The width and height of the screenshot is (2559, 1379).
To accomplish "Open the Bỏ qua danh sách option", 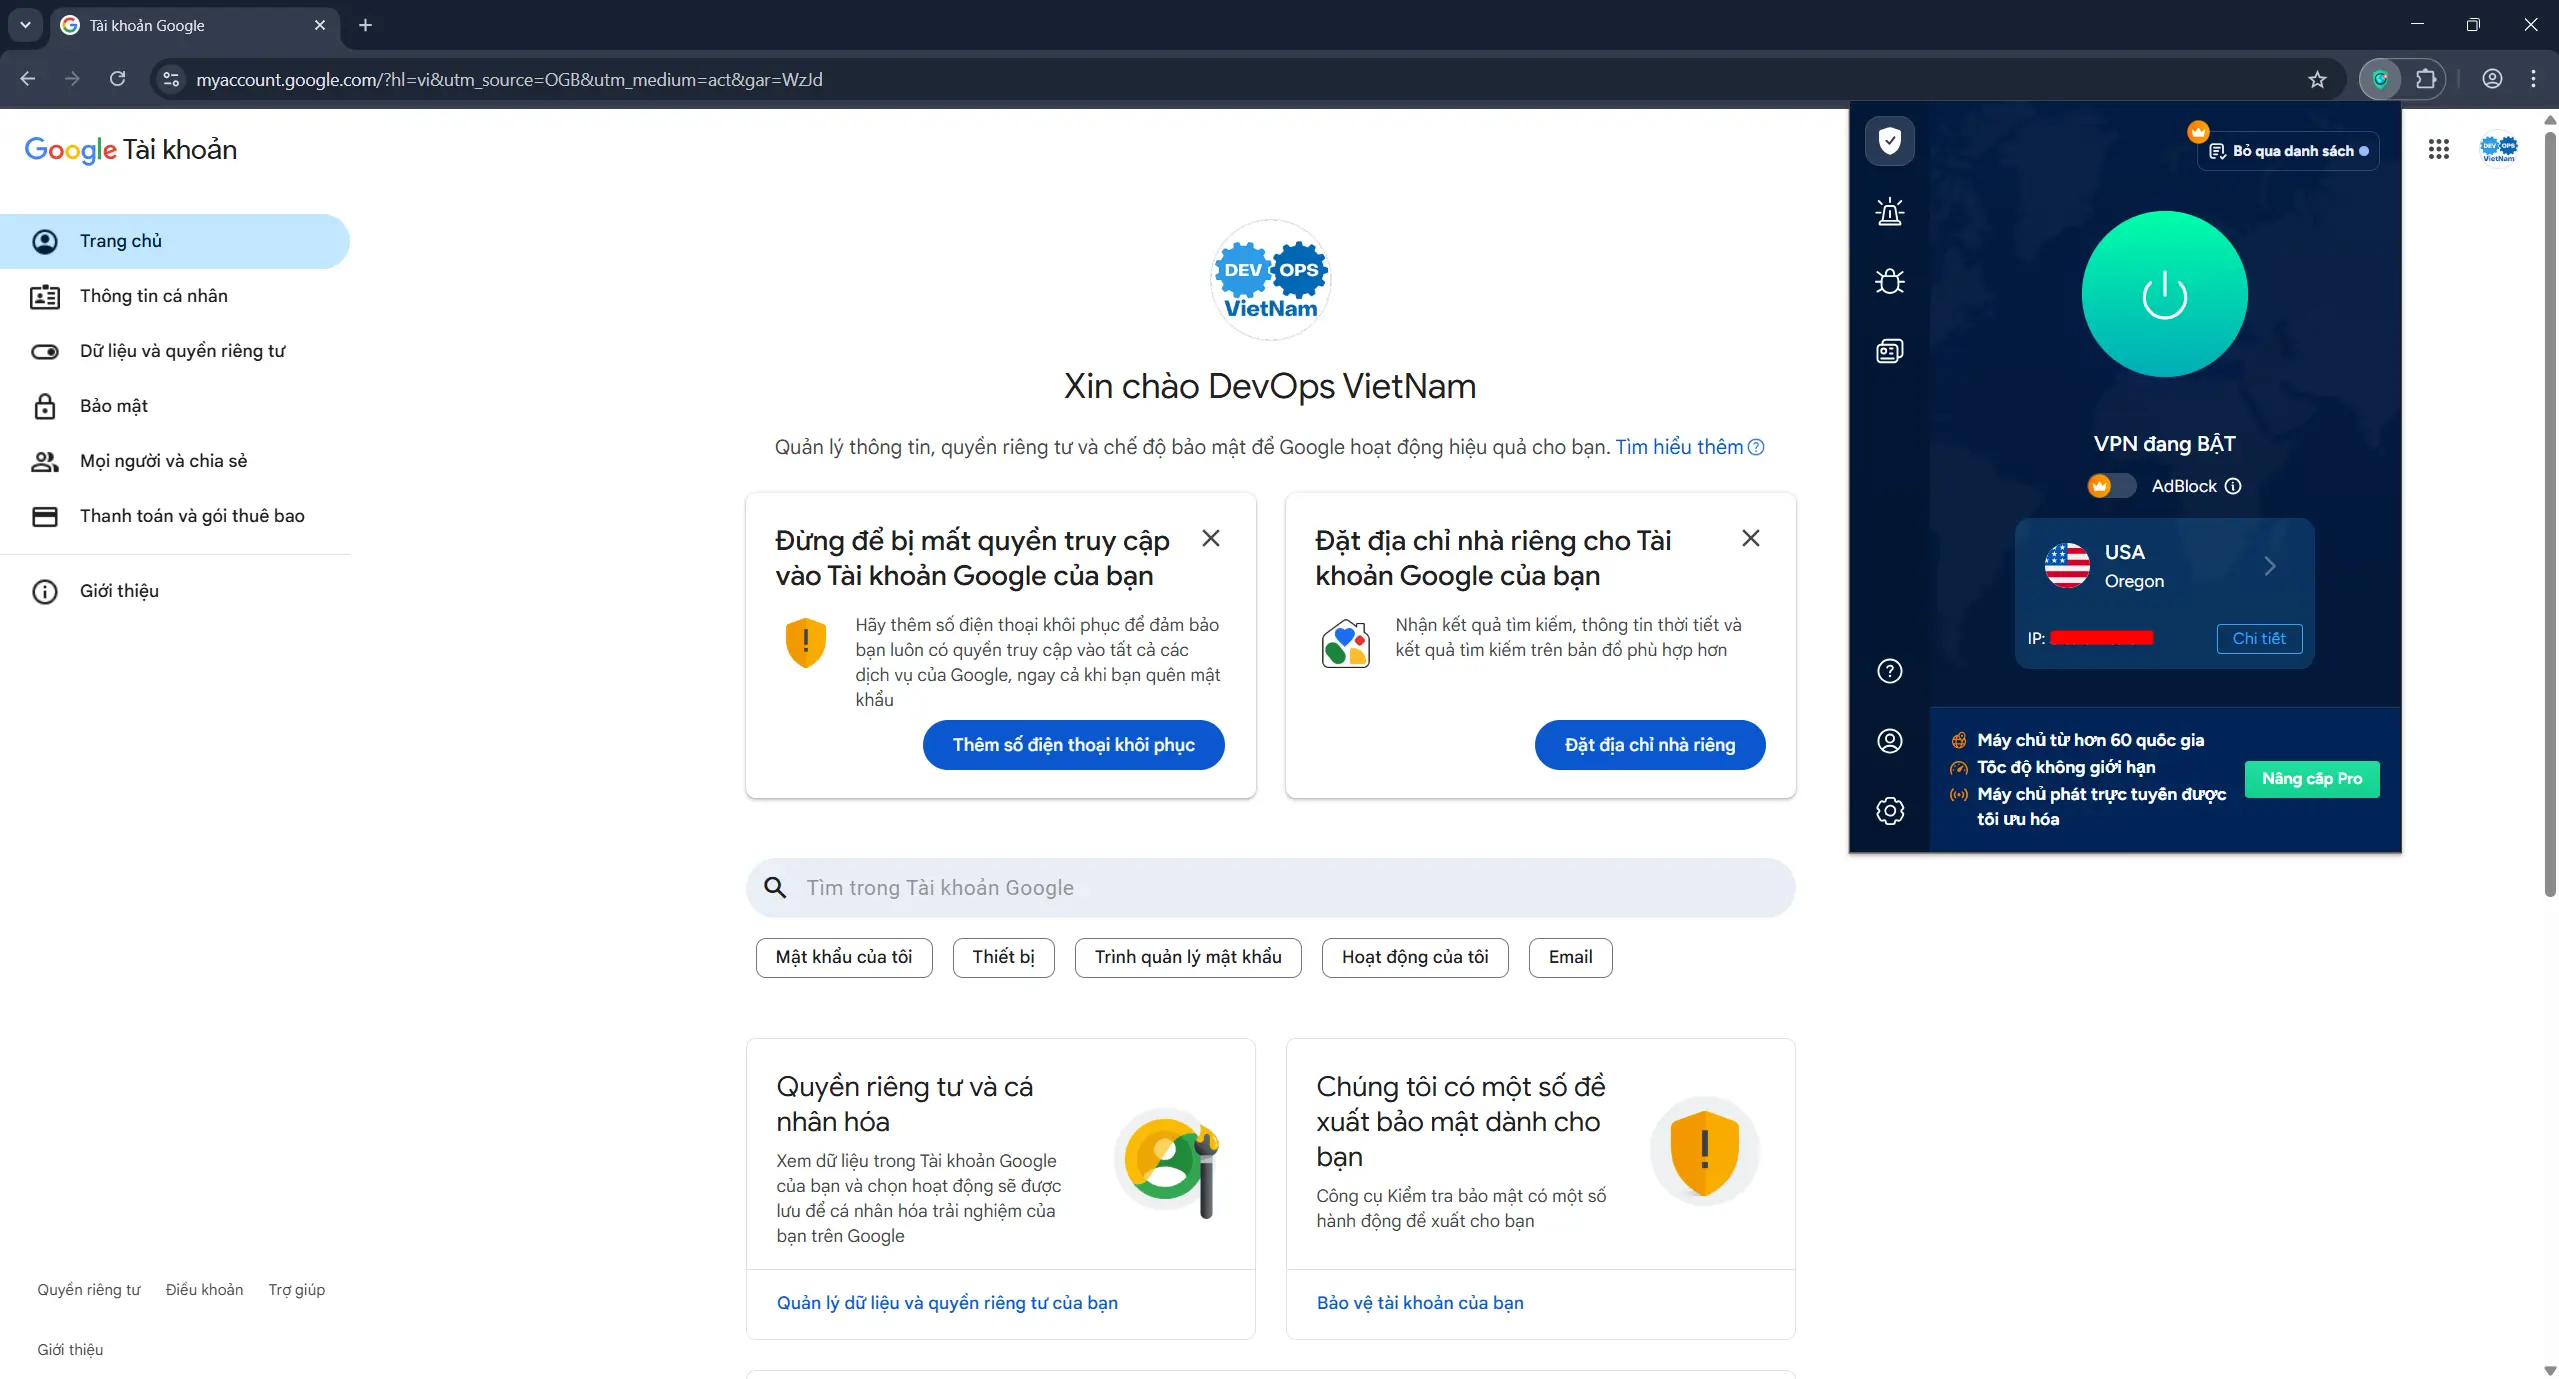I will click(x=2288, y=151).
